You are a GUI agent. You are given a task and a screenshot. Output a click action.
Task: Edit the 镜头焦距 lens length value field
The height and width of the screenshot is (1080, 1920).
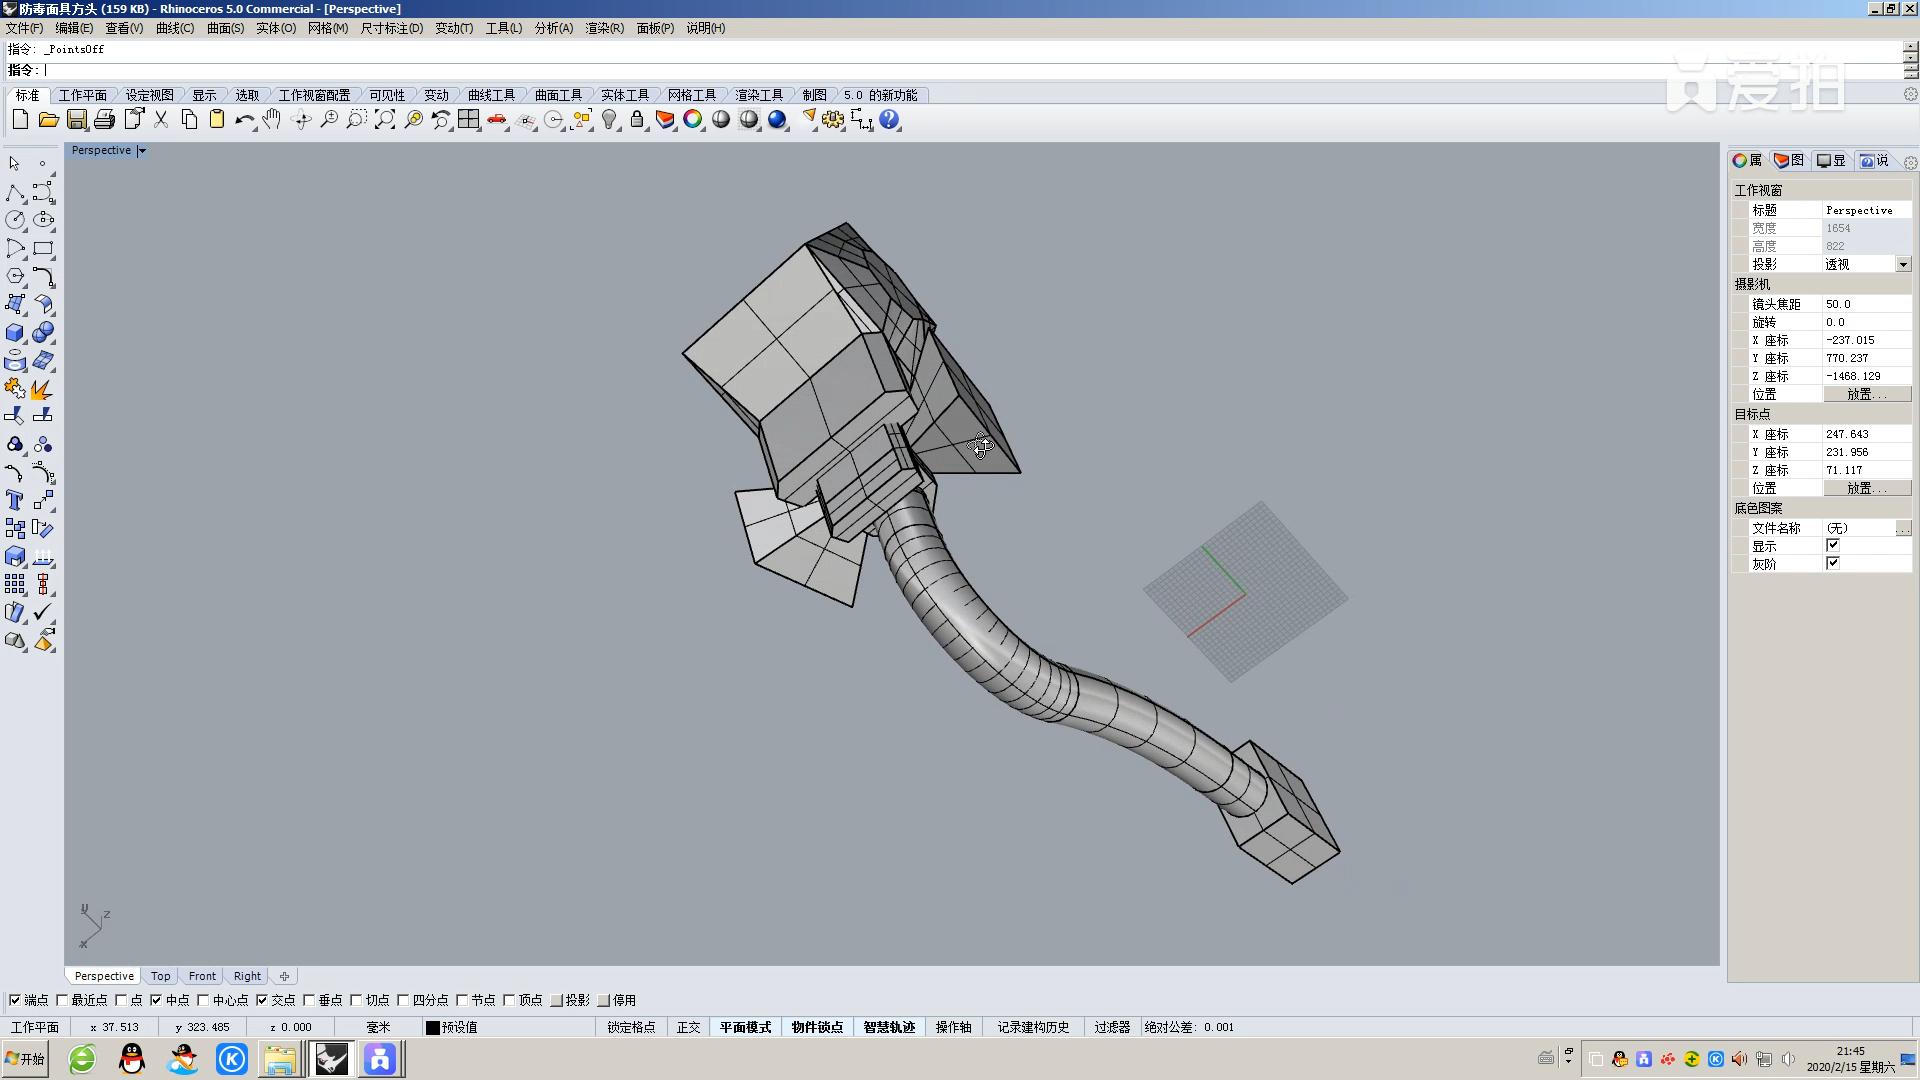pos(1866,304)
